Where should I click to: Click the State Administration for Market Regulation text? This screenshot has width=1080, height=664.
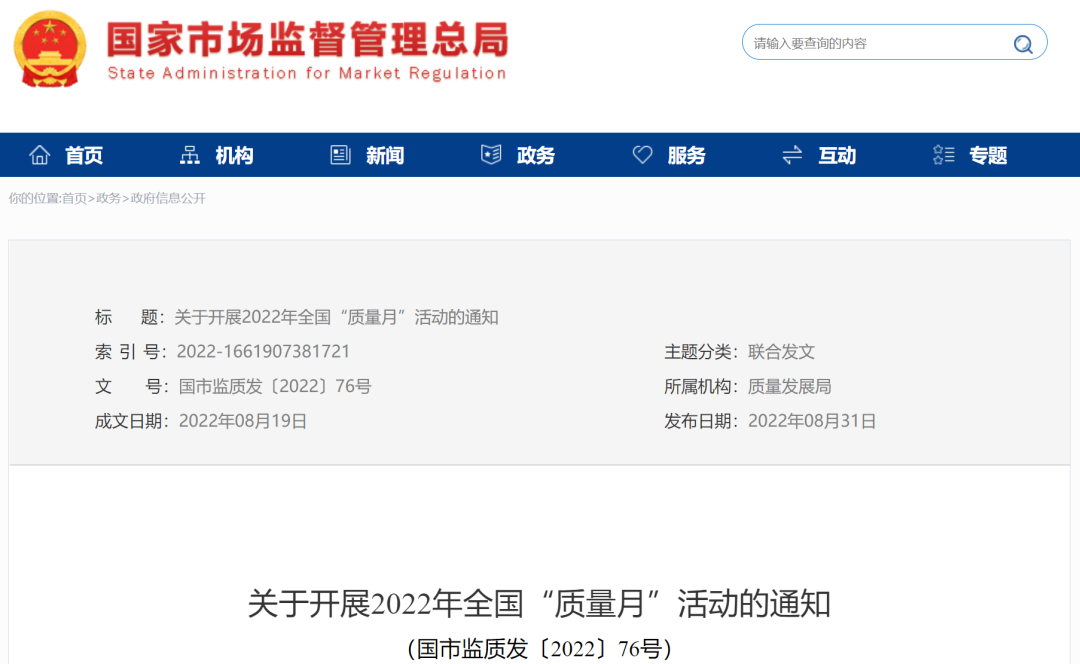[x=307, y=73]
